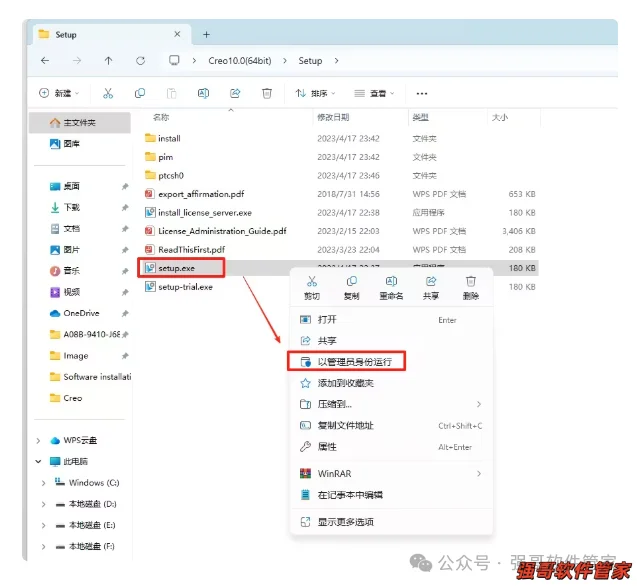Click the toolbar Paste icon
Image resolution: width=637 pixels, height=588 pixels.
point(171,93)
